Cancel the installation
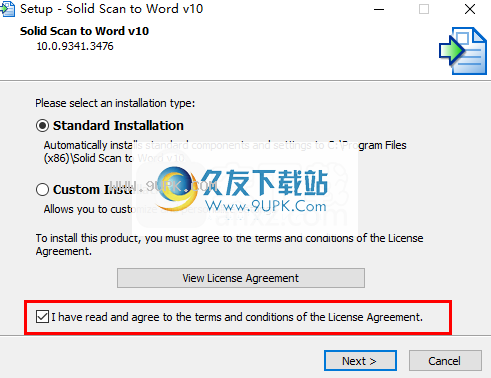The height and width of the screenshot is (378, 491). (445, 361)
